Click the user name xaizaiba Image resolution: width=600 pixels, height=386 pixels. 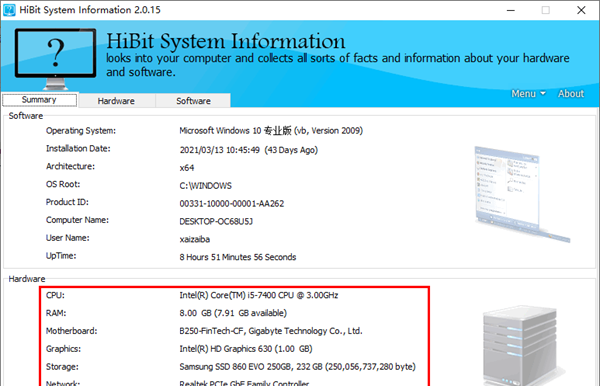194,239
